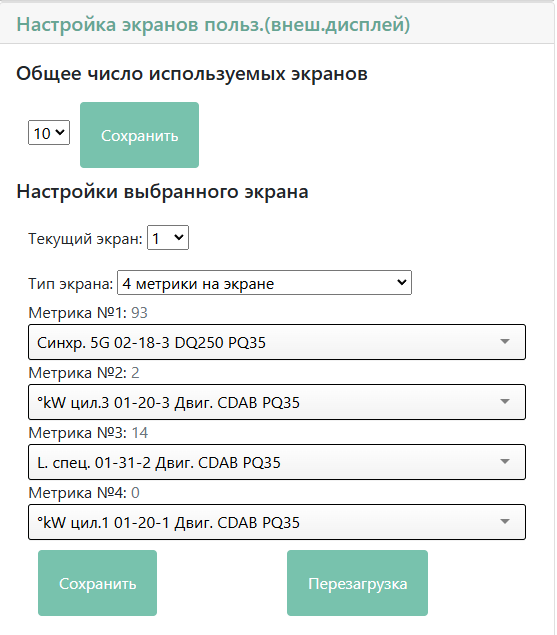The width and height of the screenshot is (557, 635).
Task: Click the 'Тип экрана:' label text
Action: point(70,283)
